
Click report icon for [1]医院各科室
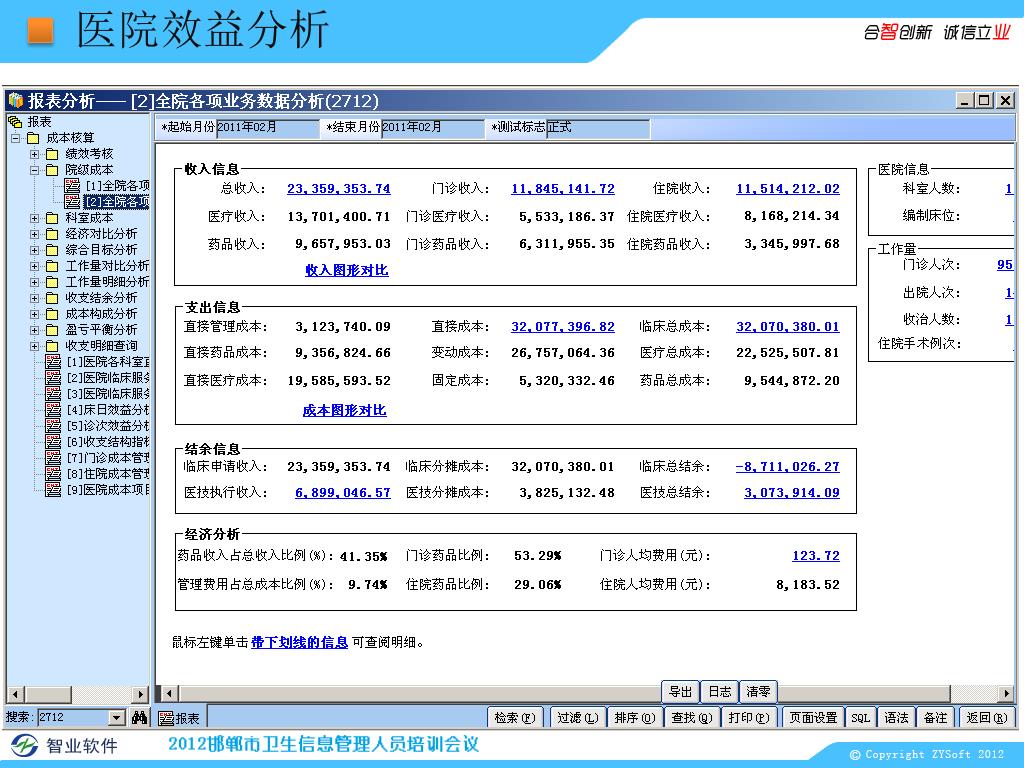point(53,362)
